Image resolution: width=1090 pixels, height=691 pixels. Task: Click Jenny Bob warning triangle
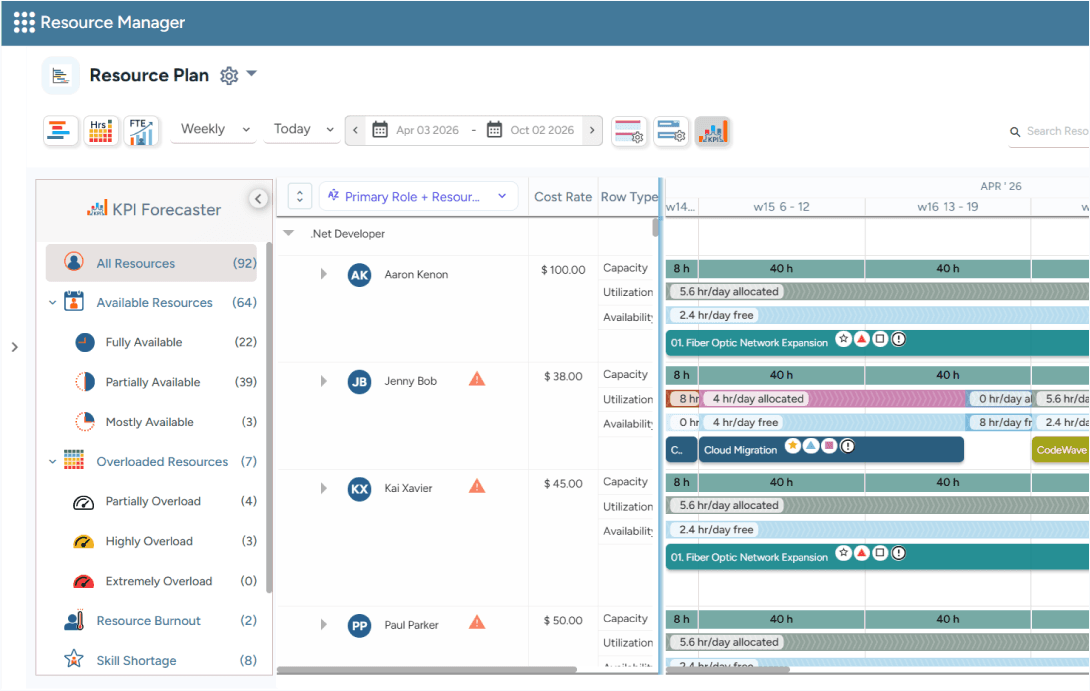point(477,379)
